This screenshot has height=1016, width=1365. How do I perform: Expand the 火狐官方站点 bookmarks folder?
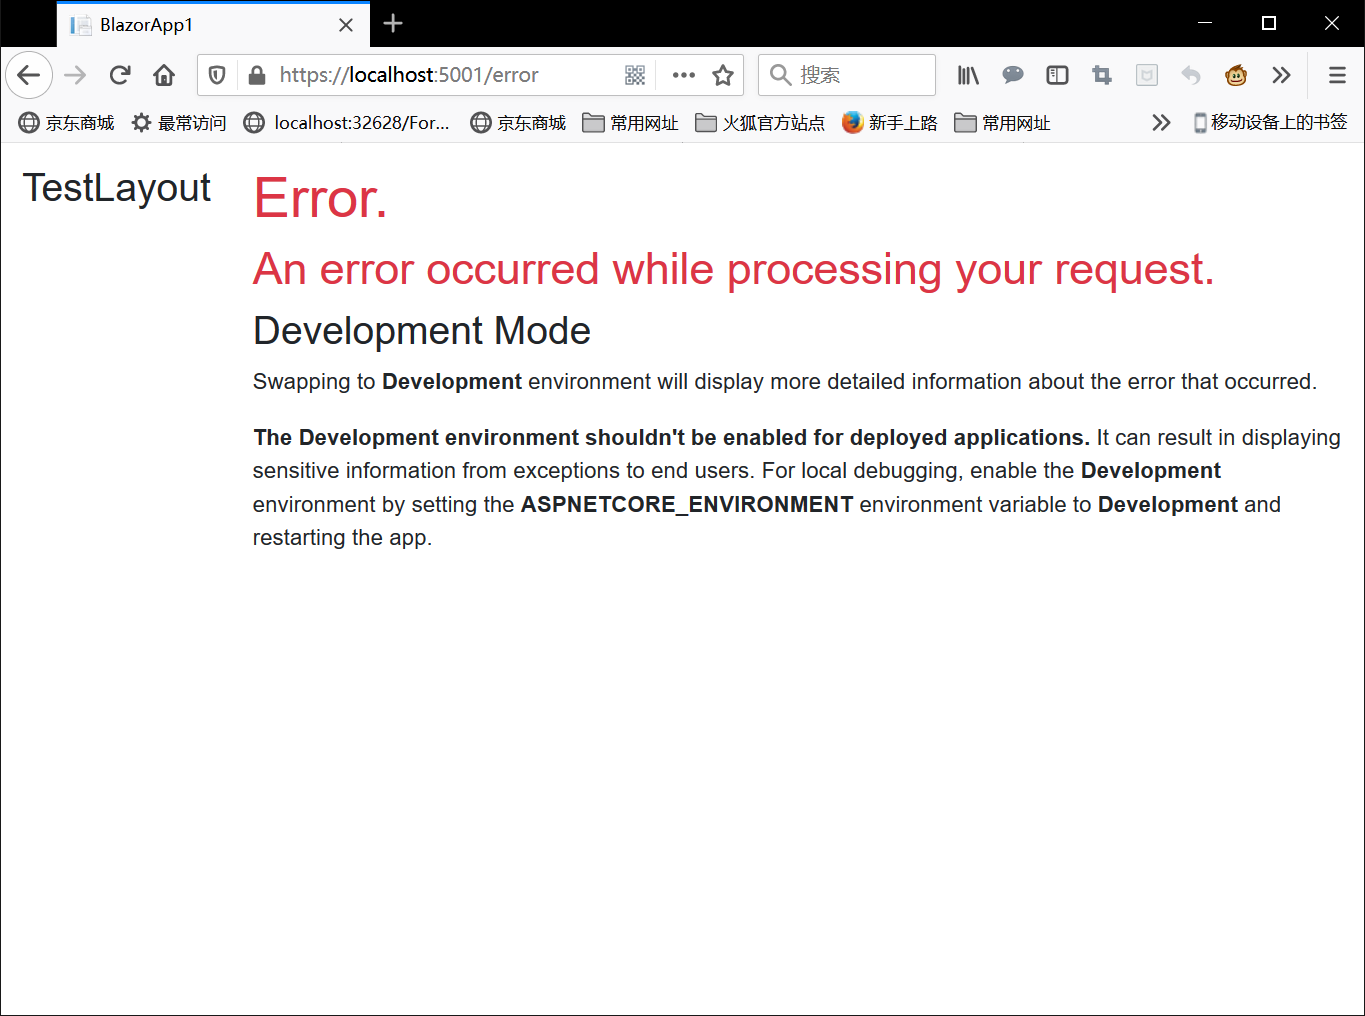click(x=760, y=122)
